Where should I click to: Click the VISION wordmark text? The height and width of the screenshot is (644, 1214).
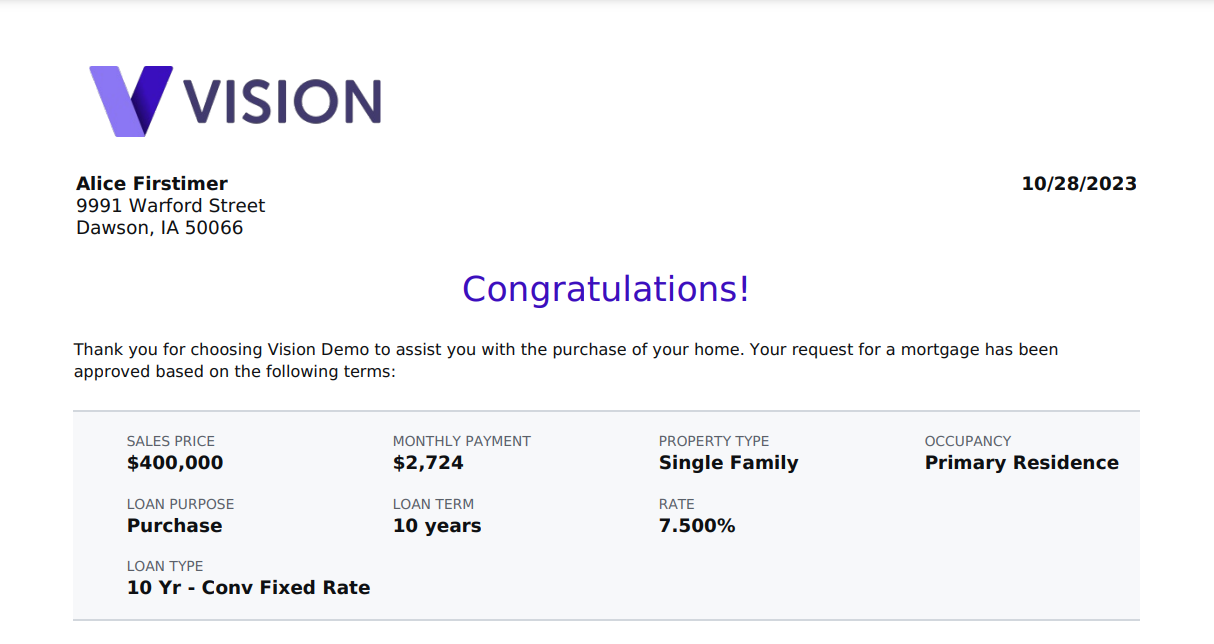pos(282,101)
